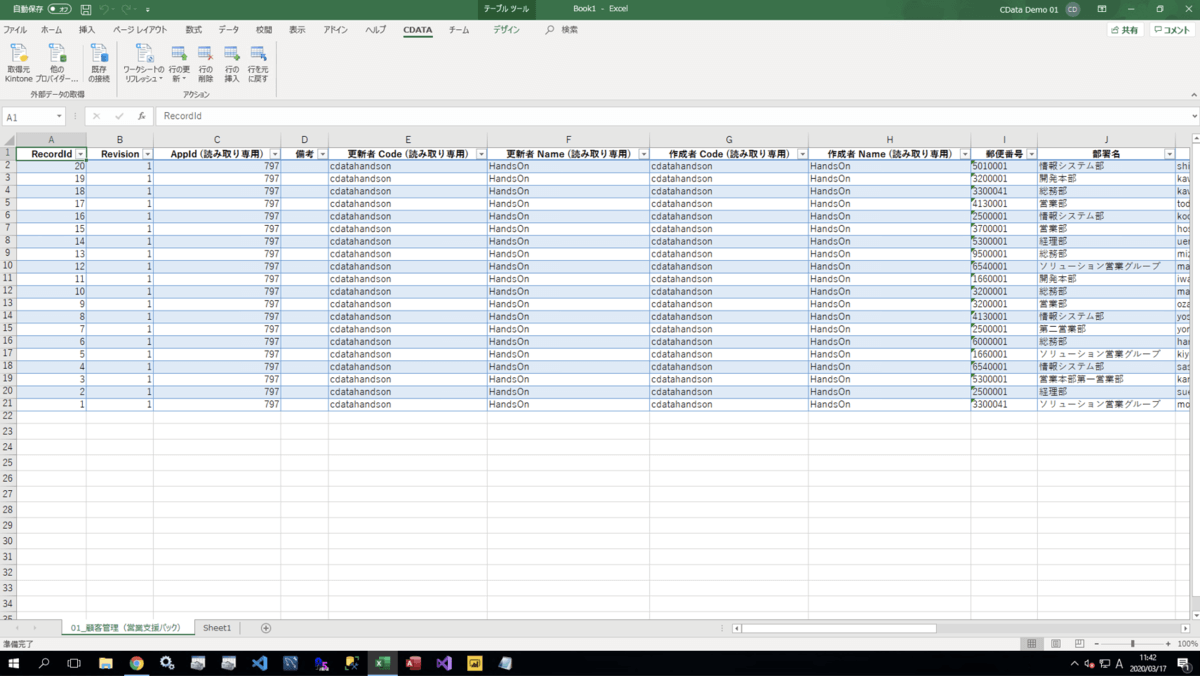Open File Explorer from taskbar
This screenshot has width=1200, height=676.
(105, 663)
